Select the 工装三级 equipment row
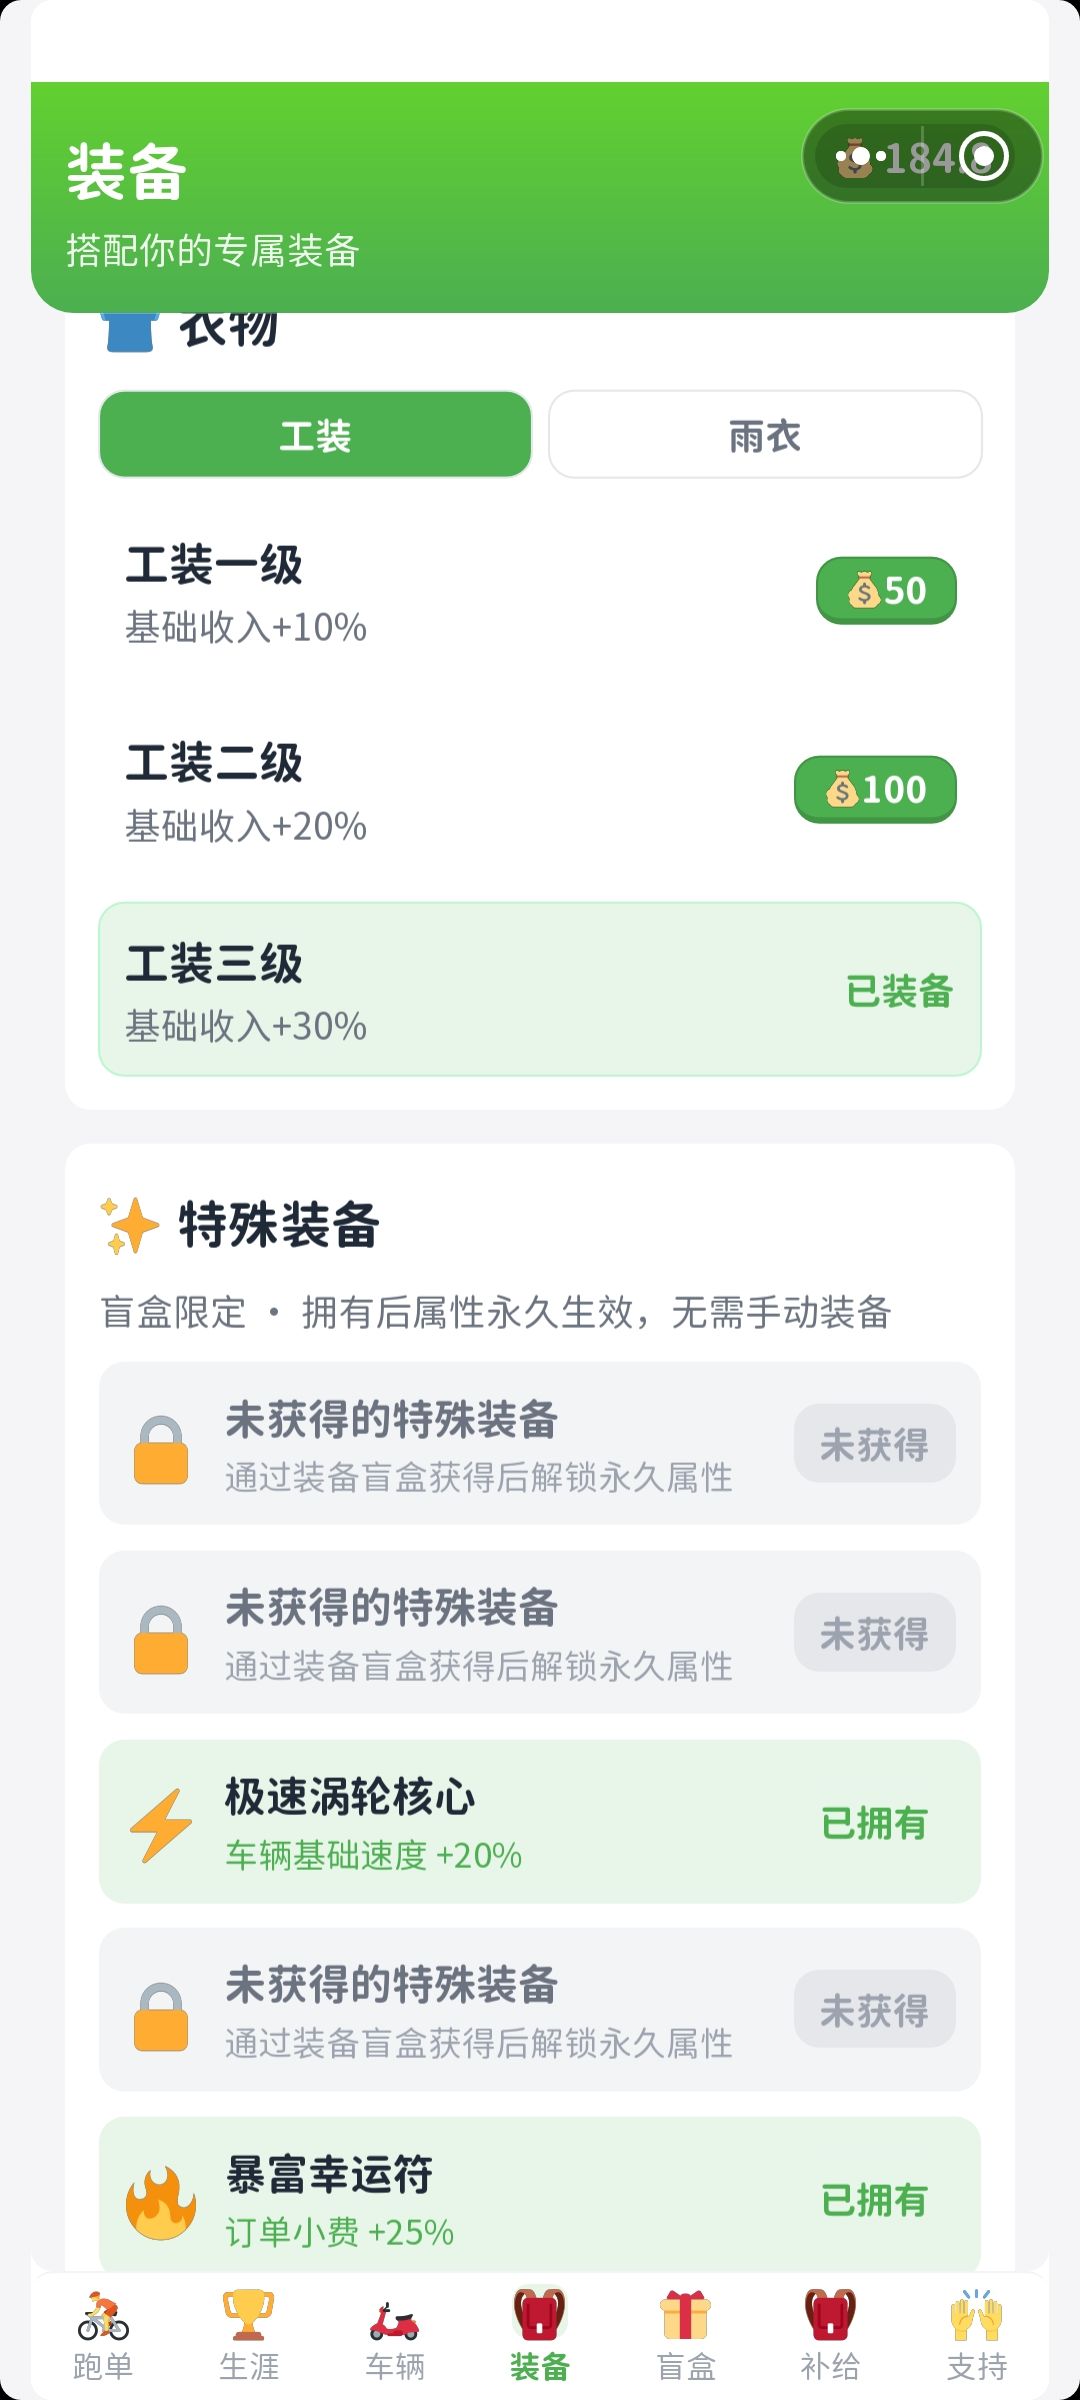 click(x=540, y=989)
